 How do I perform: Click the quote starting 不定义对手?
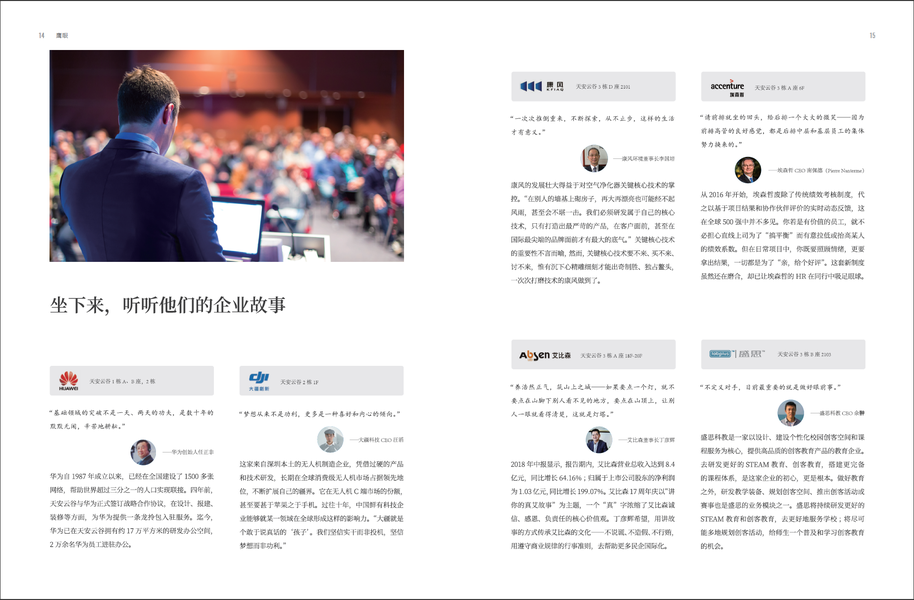click(x=770, y=387)
